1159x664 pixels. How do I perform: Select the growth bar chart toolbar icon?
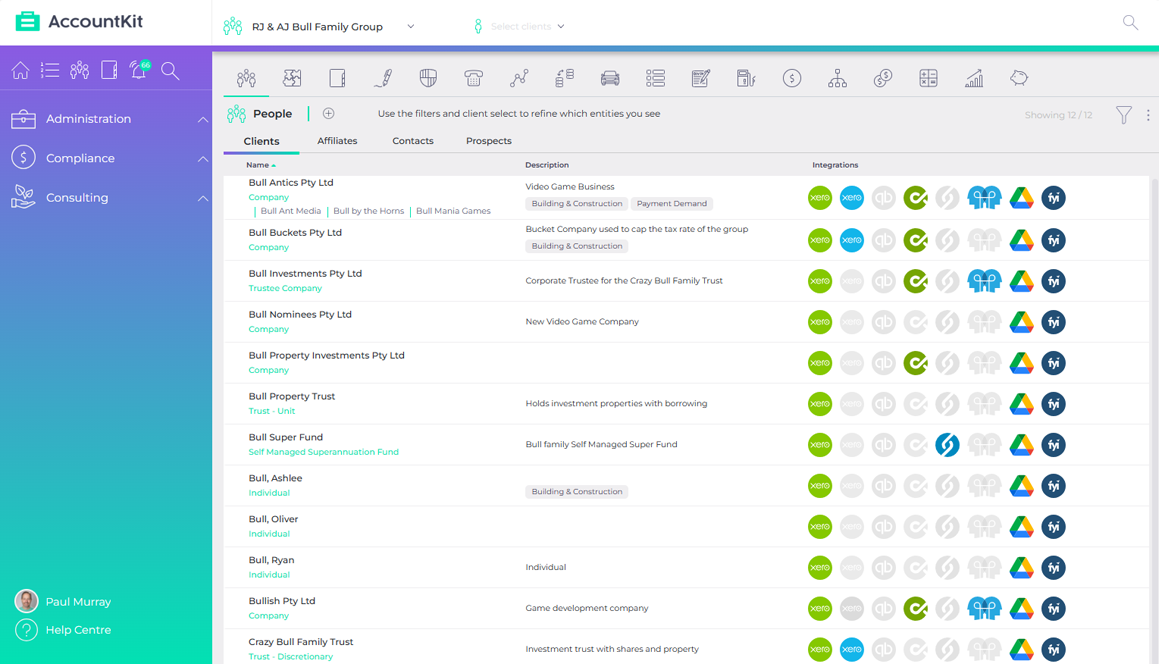(974, 78)
